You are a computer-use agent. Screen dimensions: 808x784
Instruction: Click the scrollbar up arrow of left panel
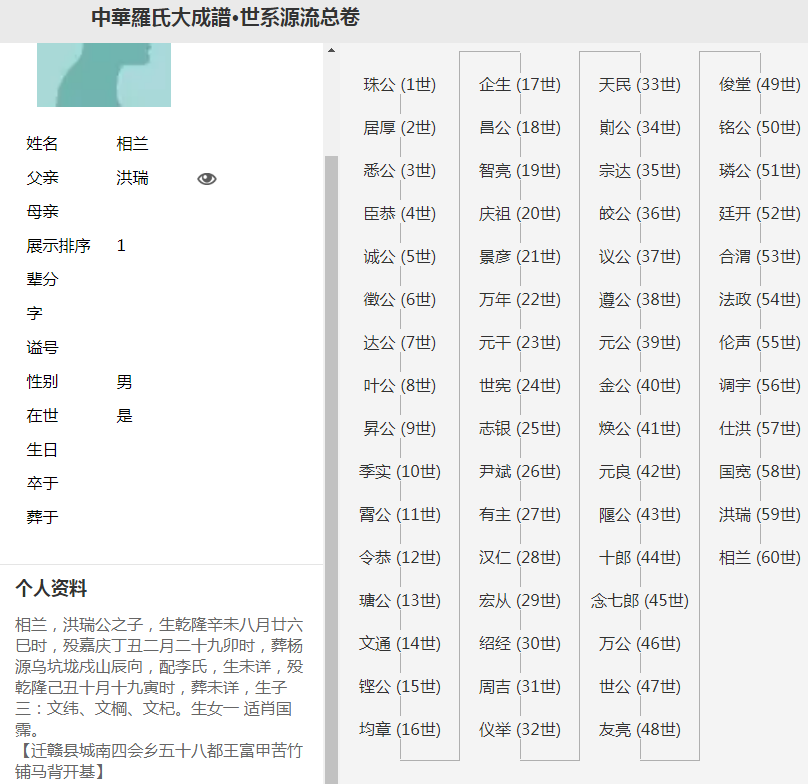[331, 51]
